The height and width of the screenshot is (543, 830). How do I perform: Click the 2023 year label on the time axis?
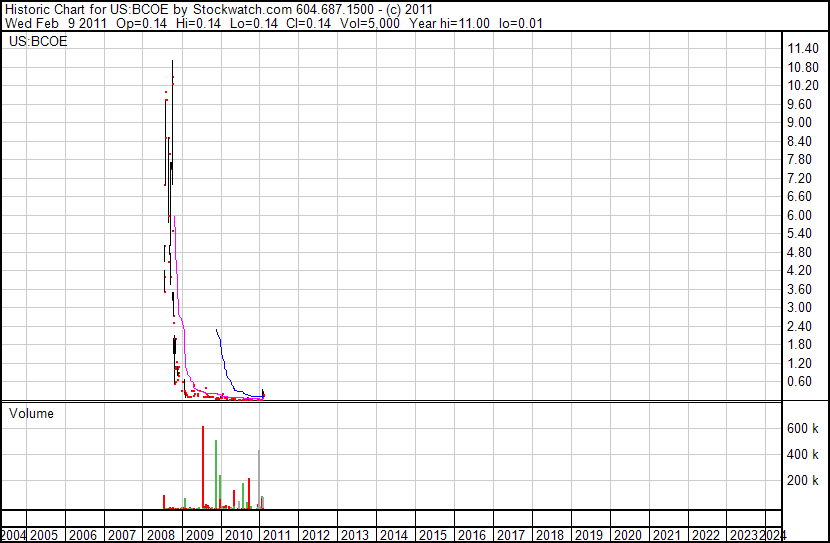point(744,535)
